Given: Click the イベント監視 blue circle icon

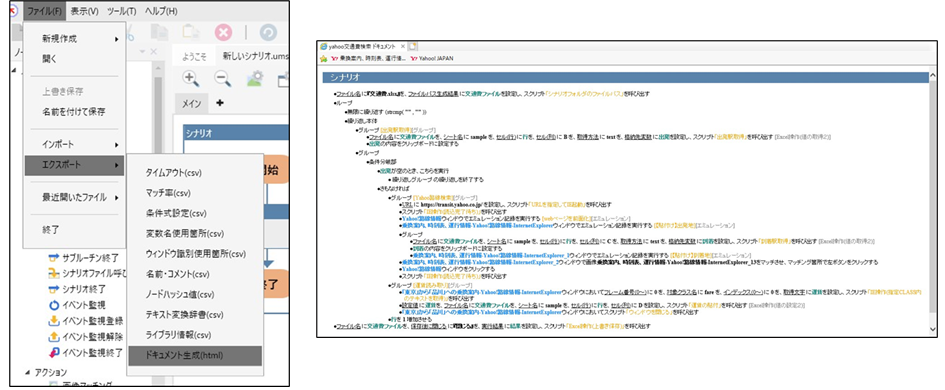Looking at the screenshot, I should [54, 305].
